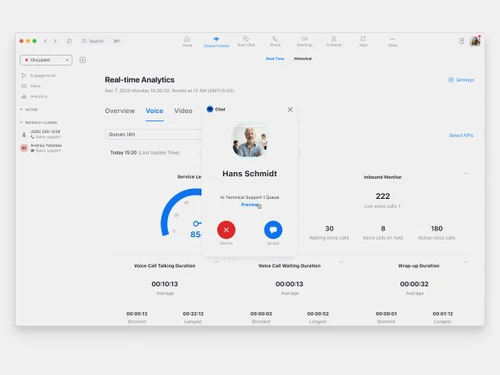Open the Overview tab
This screenshot has width=500, height=375.
[120, 111]
